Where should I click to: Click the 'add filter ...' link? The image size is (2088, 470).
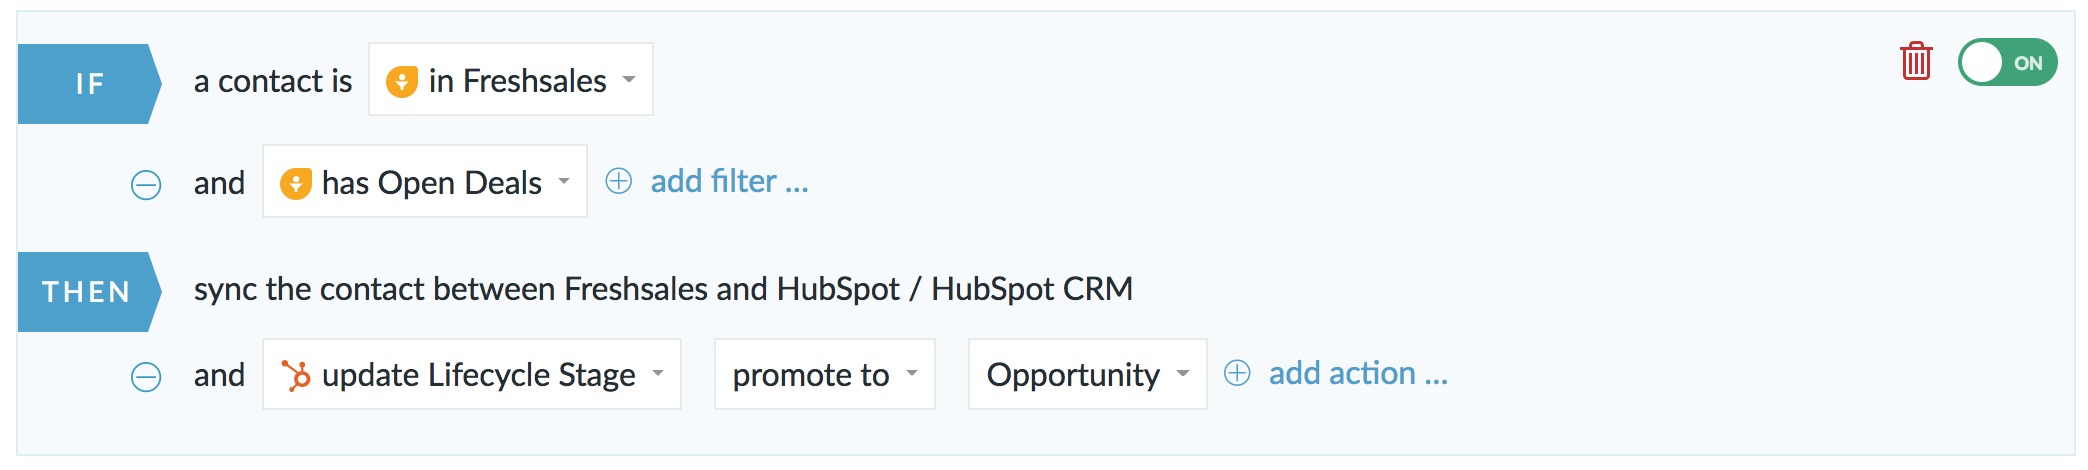729,181
